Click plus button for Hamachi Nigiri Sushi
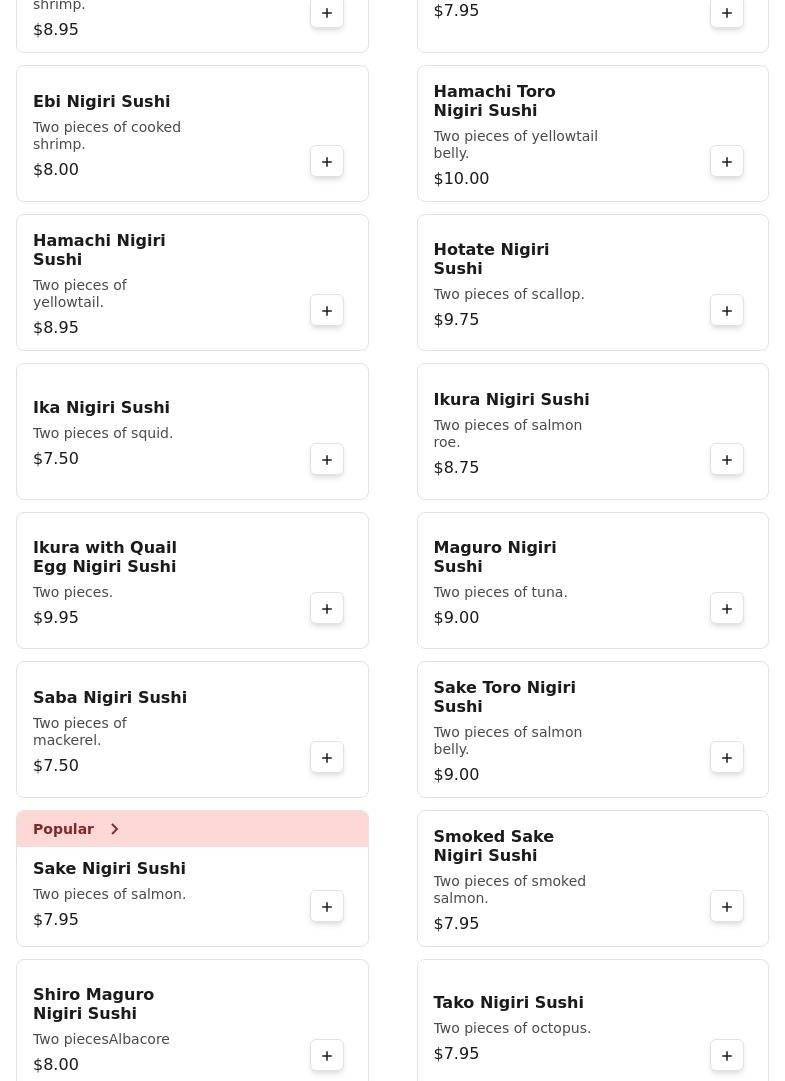The image size is (785, 1081). point(327,311)
